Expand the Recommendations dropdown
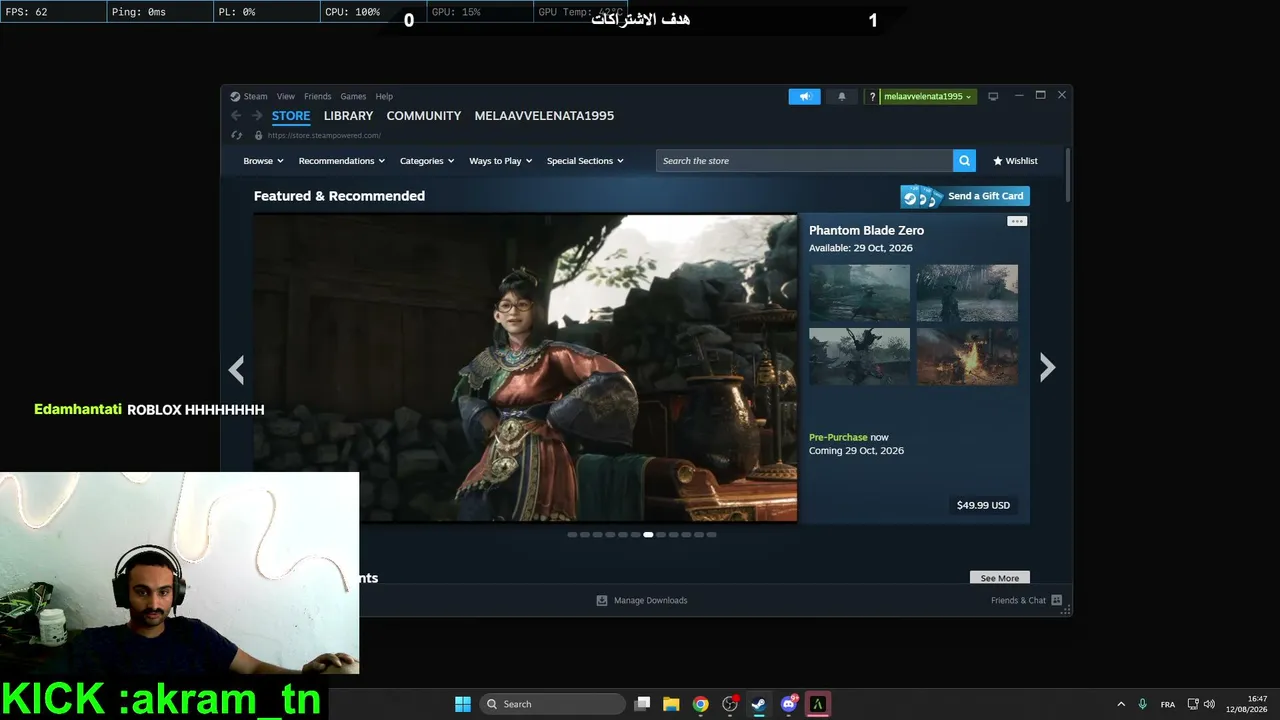Image resolution: width=1280 pixels, height=720 pixels. (342, 161)
